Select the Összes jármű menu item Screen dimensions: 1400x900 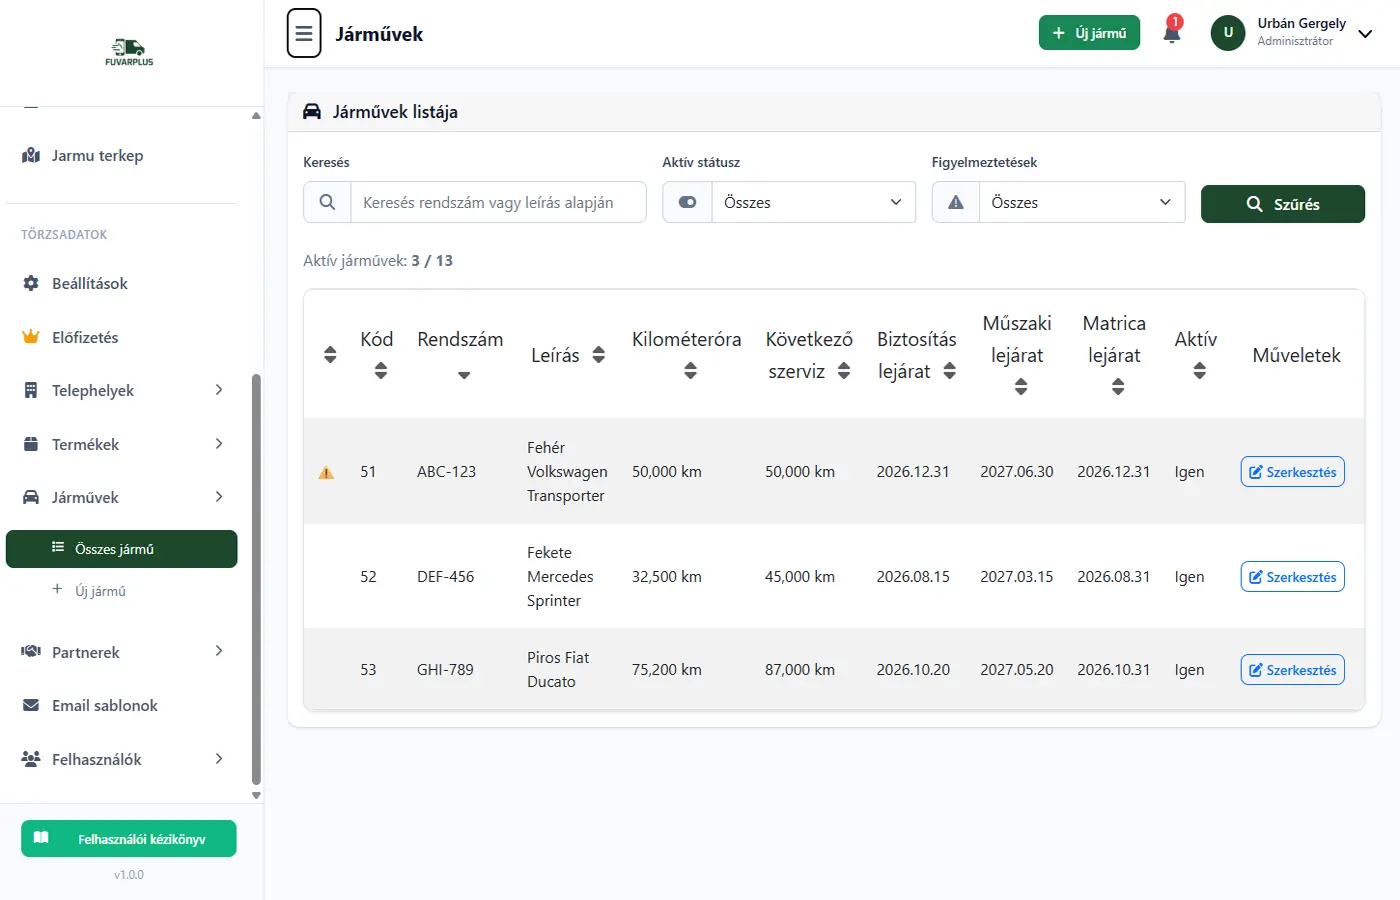pos(121,549)
